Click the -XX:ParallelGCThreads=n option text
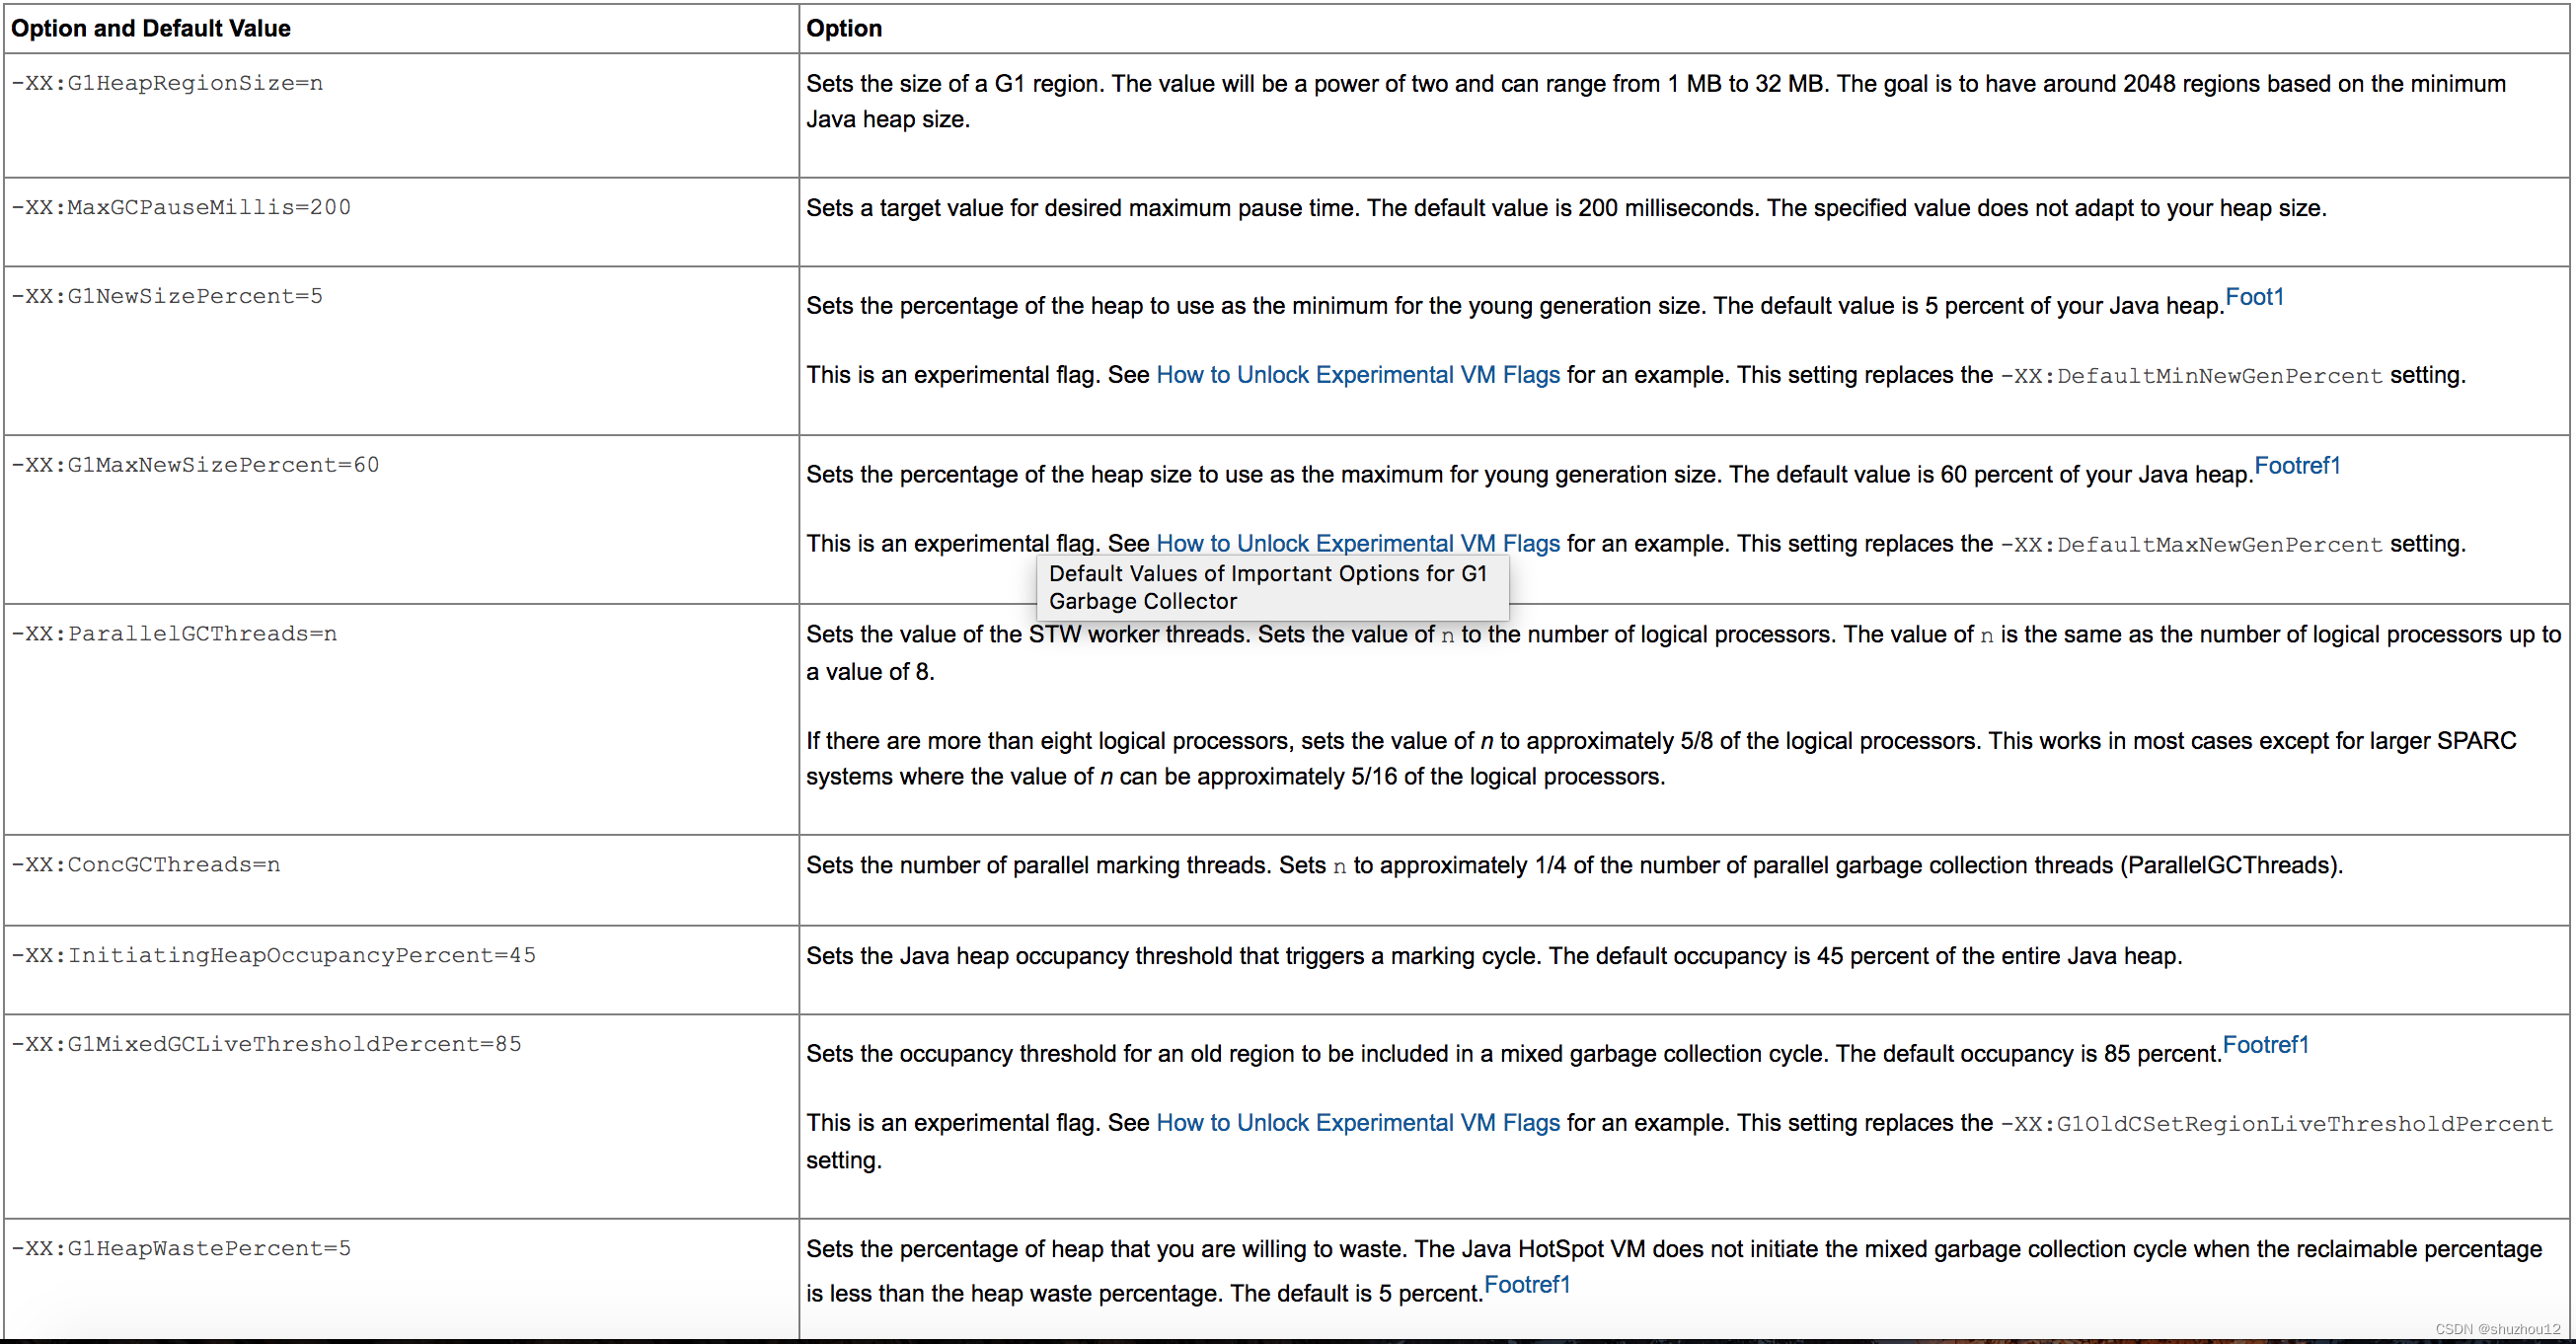Image resolution: width=2576 pixels, height=1344 pixels. point(174,635)
